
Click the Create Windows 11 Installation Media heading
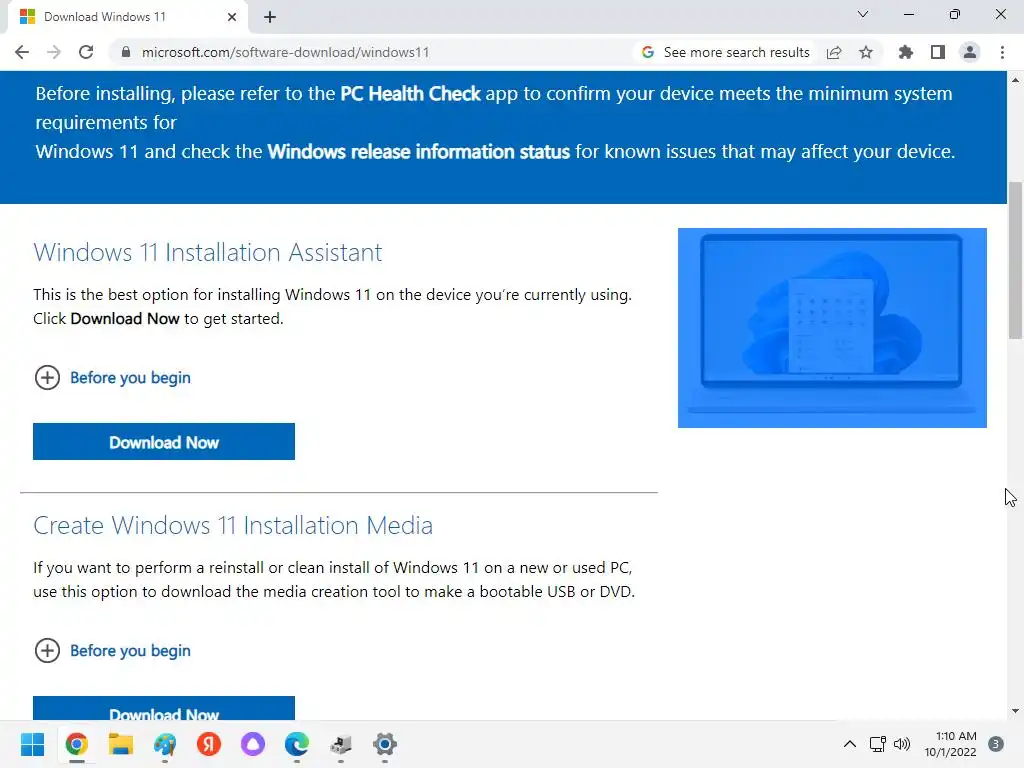point(233,525)
